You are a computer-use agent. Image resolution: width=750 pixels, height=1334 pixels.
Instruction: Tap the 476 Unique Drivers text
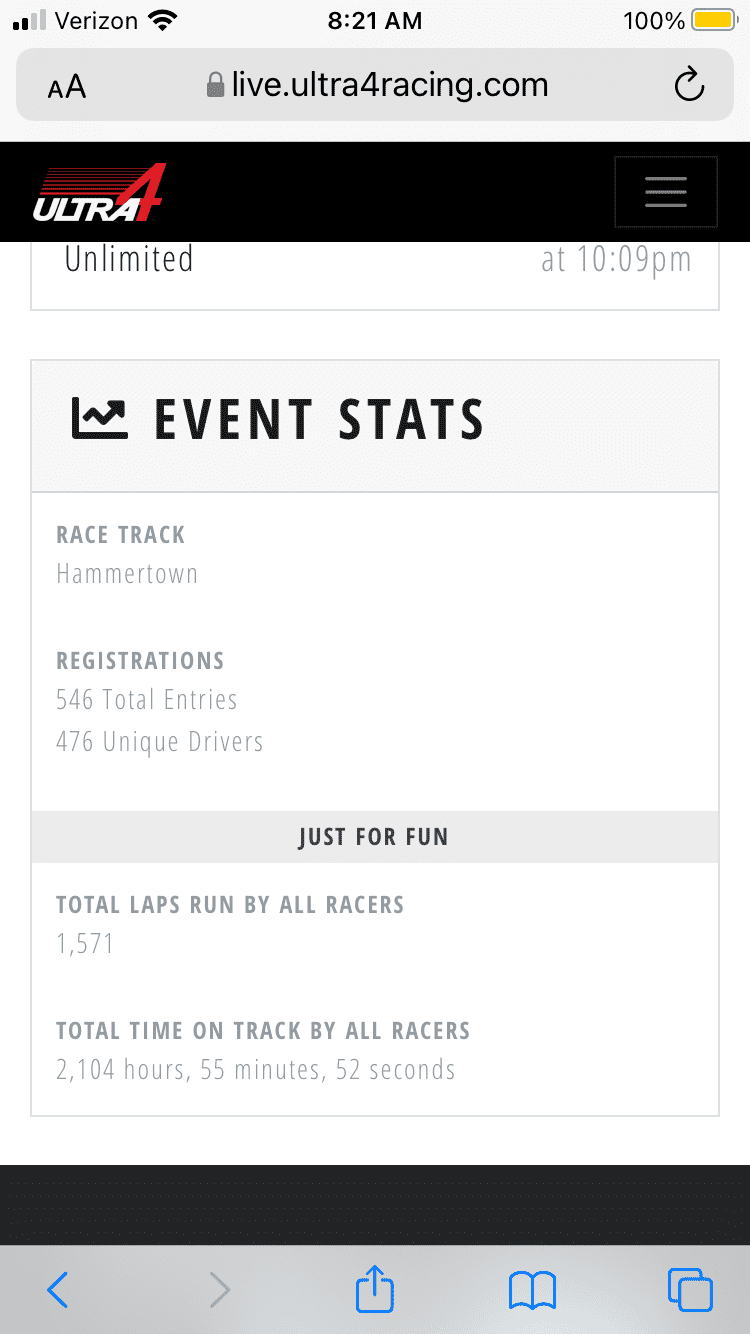point(160,742)
